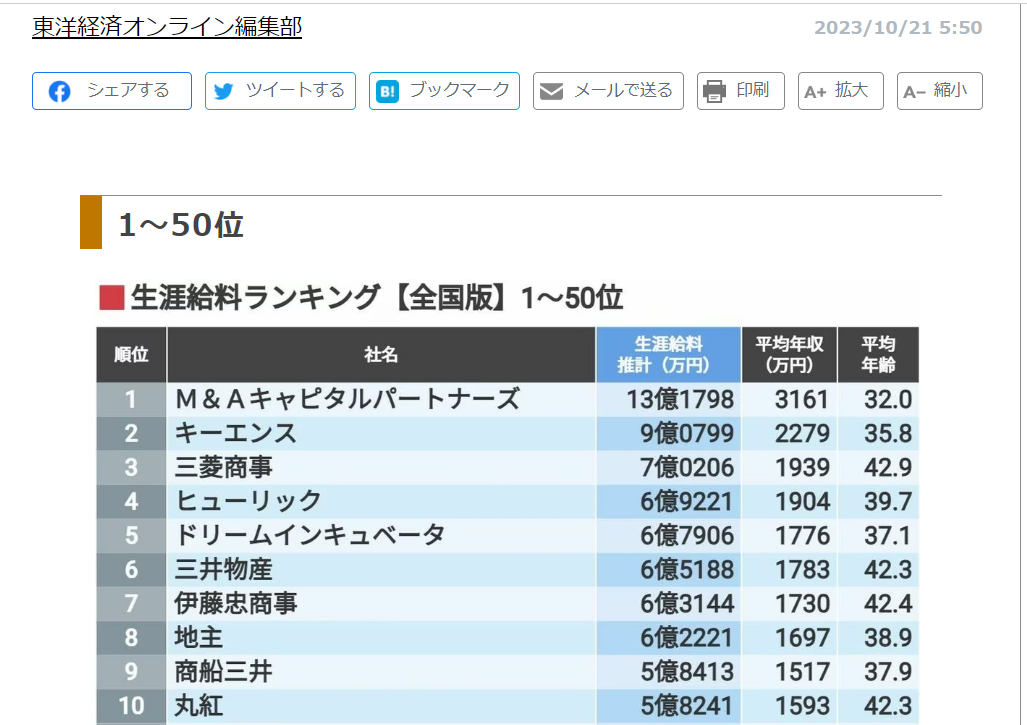Screen dimensions: 1027x725
Task: Select the 社名 column header
Action: click(x=380, y=353)
